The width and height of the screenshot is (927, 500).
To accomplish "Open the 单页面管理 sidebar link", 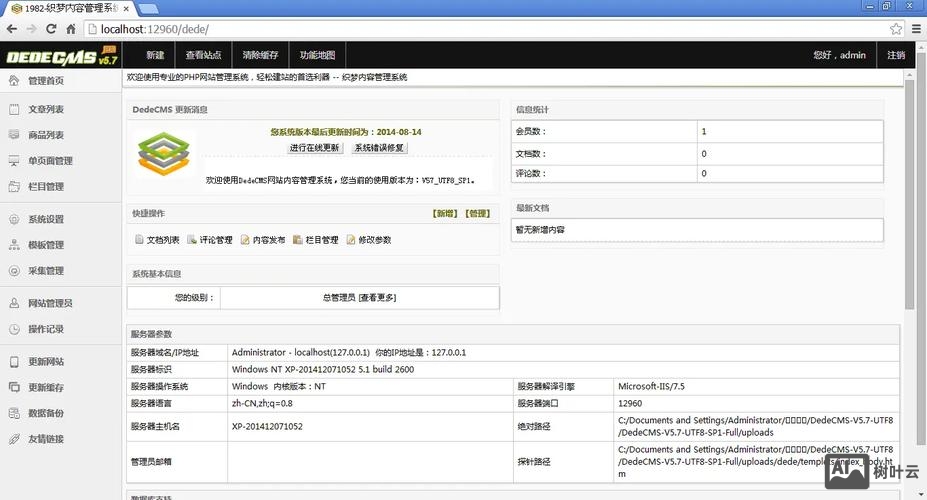I will point(50,161).
